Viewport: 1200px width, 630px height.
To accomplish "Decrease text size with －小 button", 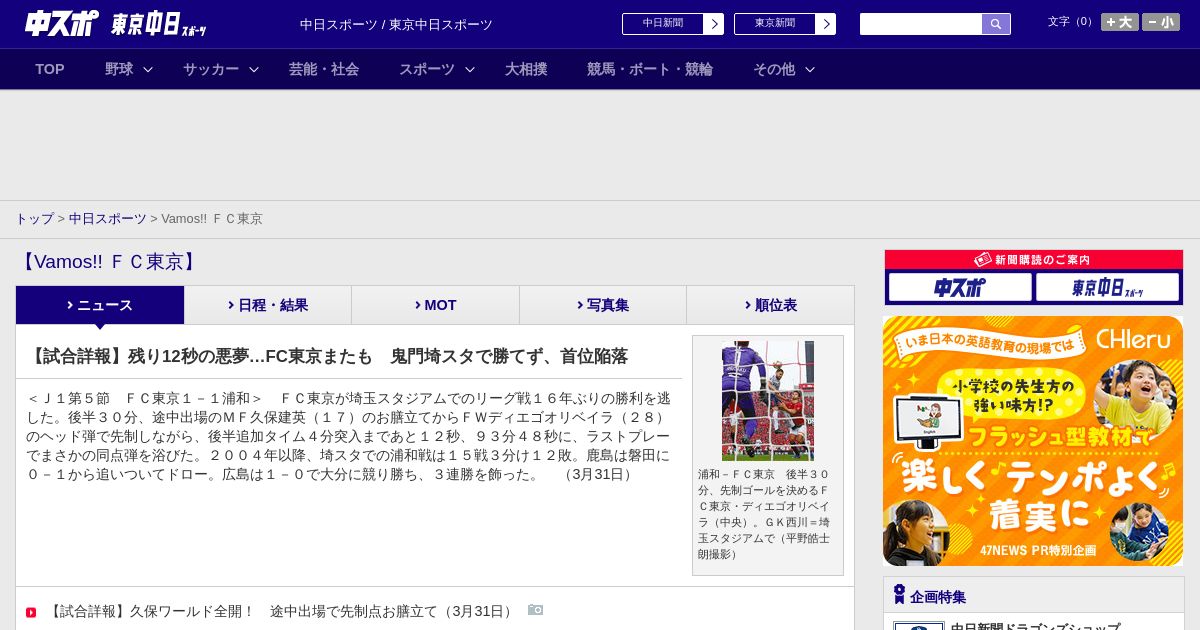I will [1161, 22].
